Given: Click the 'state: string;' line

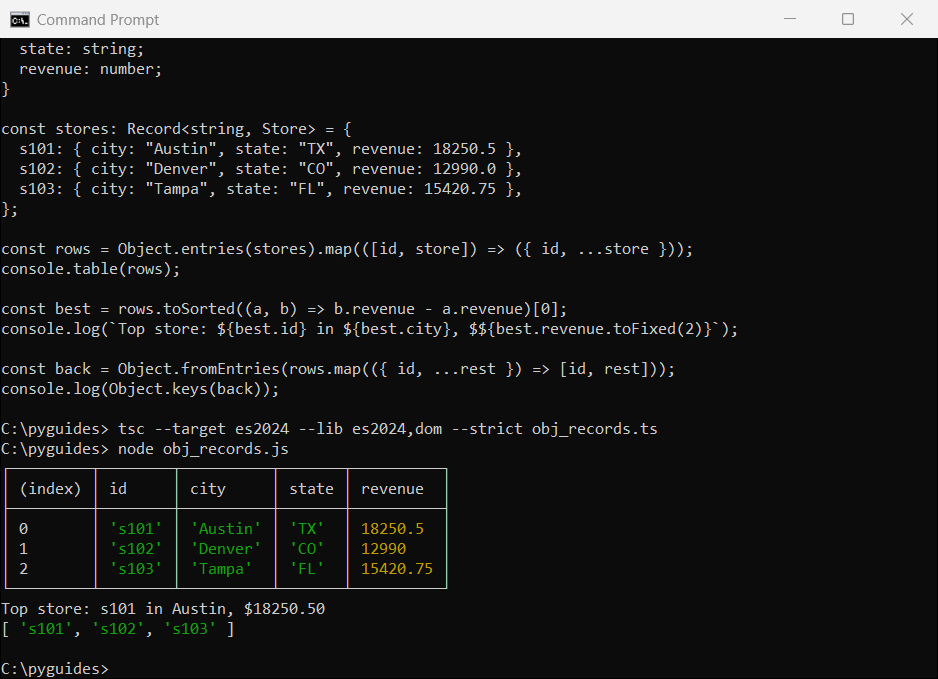Looking at the screenshot, I should (81, 49).
